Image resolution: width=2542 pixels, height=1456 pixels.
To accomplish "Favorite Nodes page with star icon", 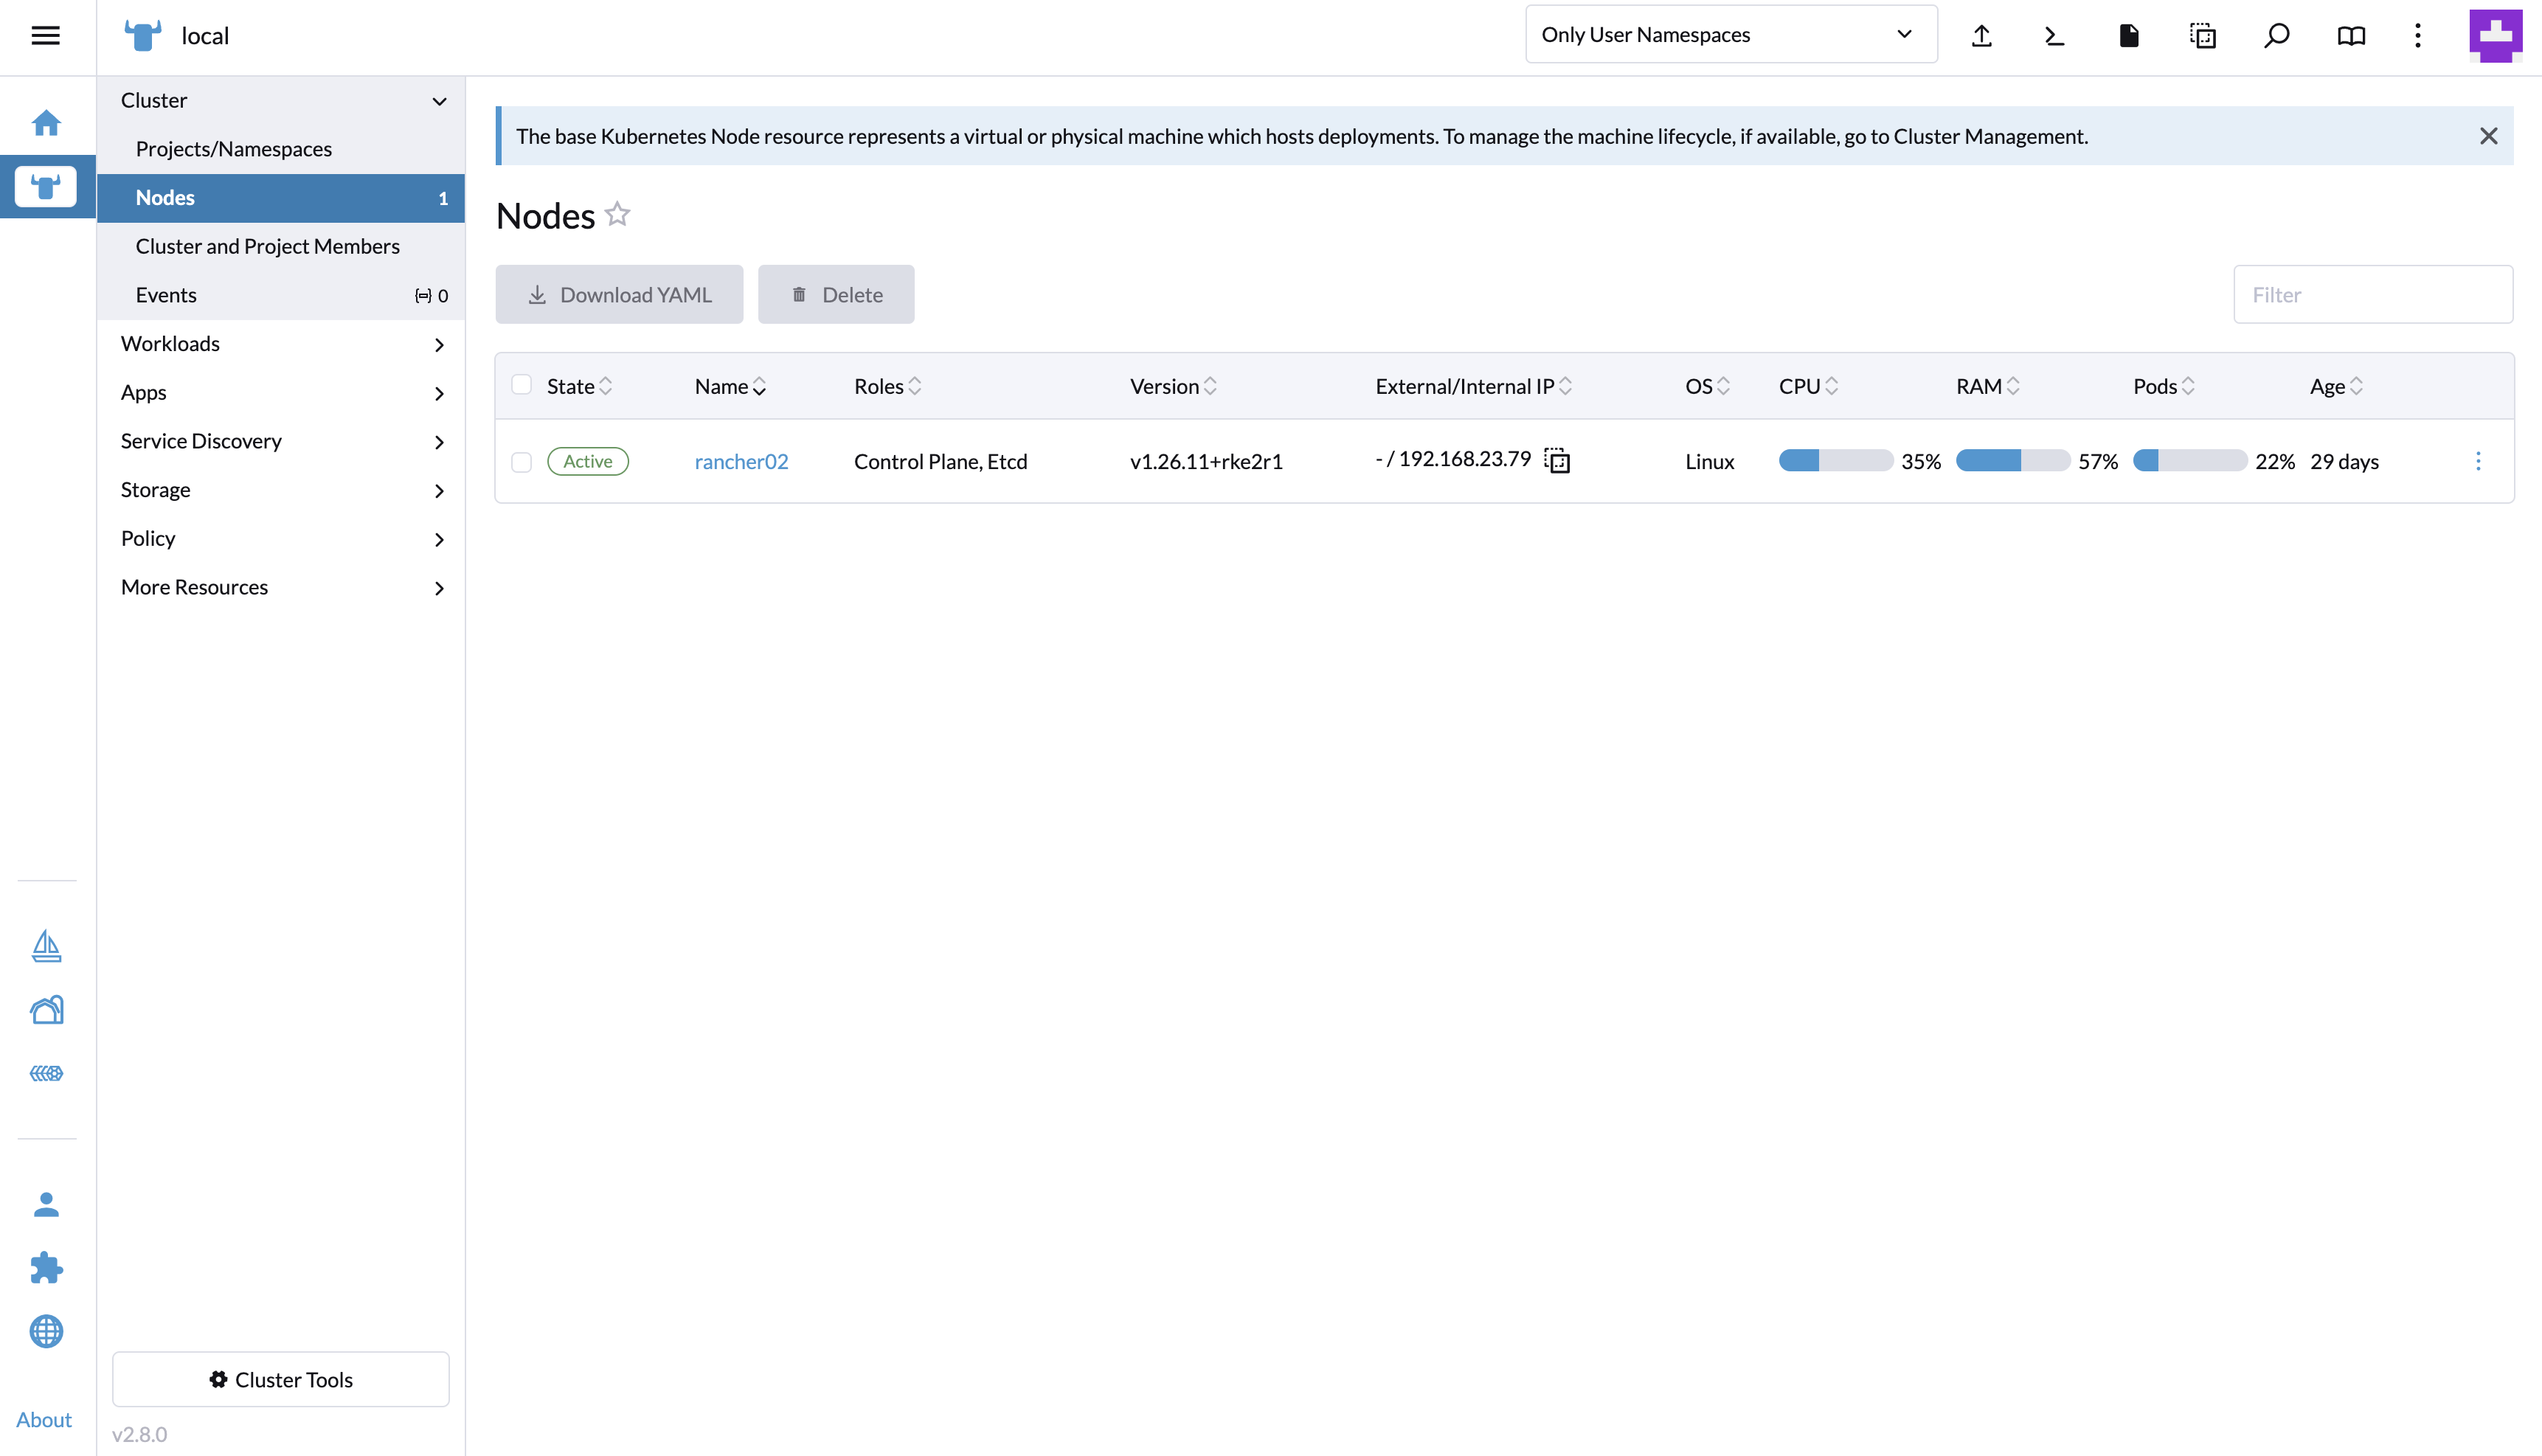I will tap(618, 214).
